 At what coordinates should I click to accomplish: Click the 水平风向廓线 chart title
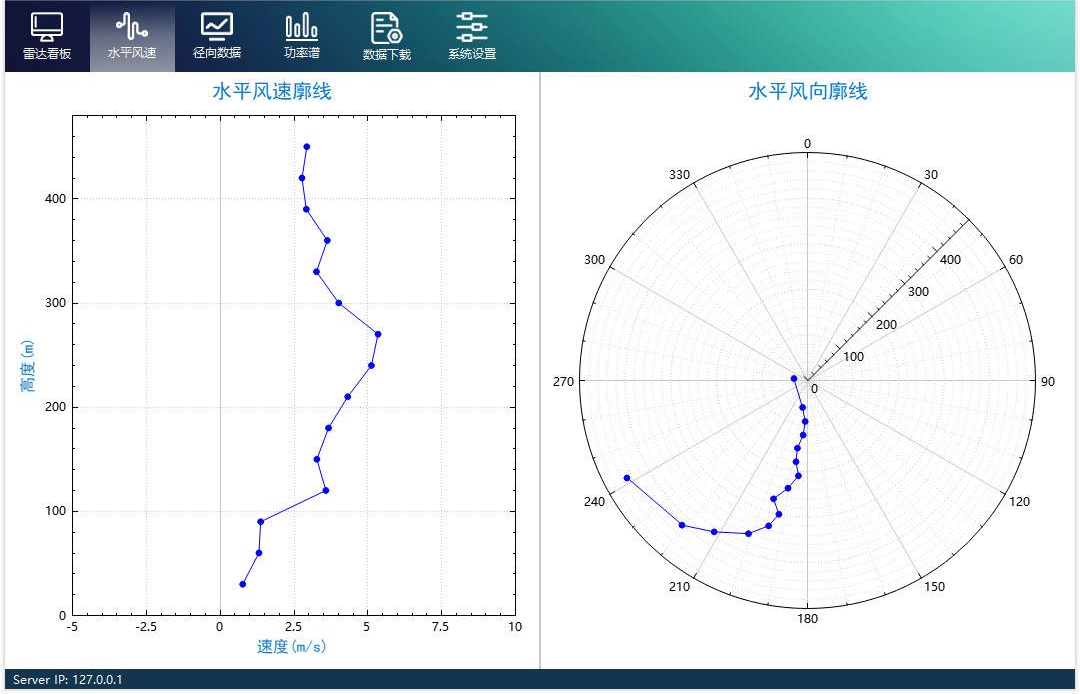(x=808, y=91)
